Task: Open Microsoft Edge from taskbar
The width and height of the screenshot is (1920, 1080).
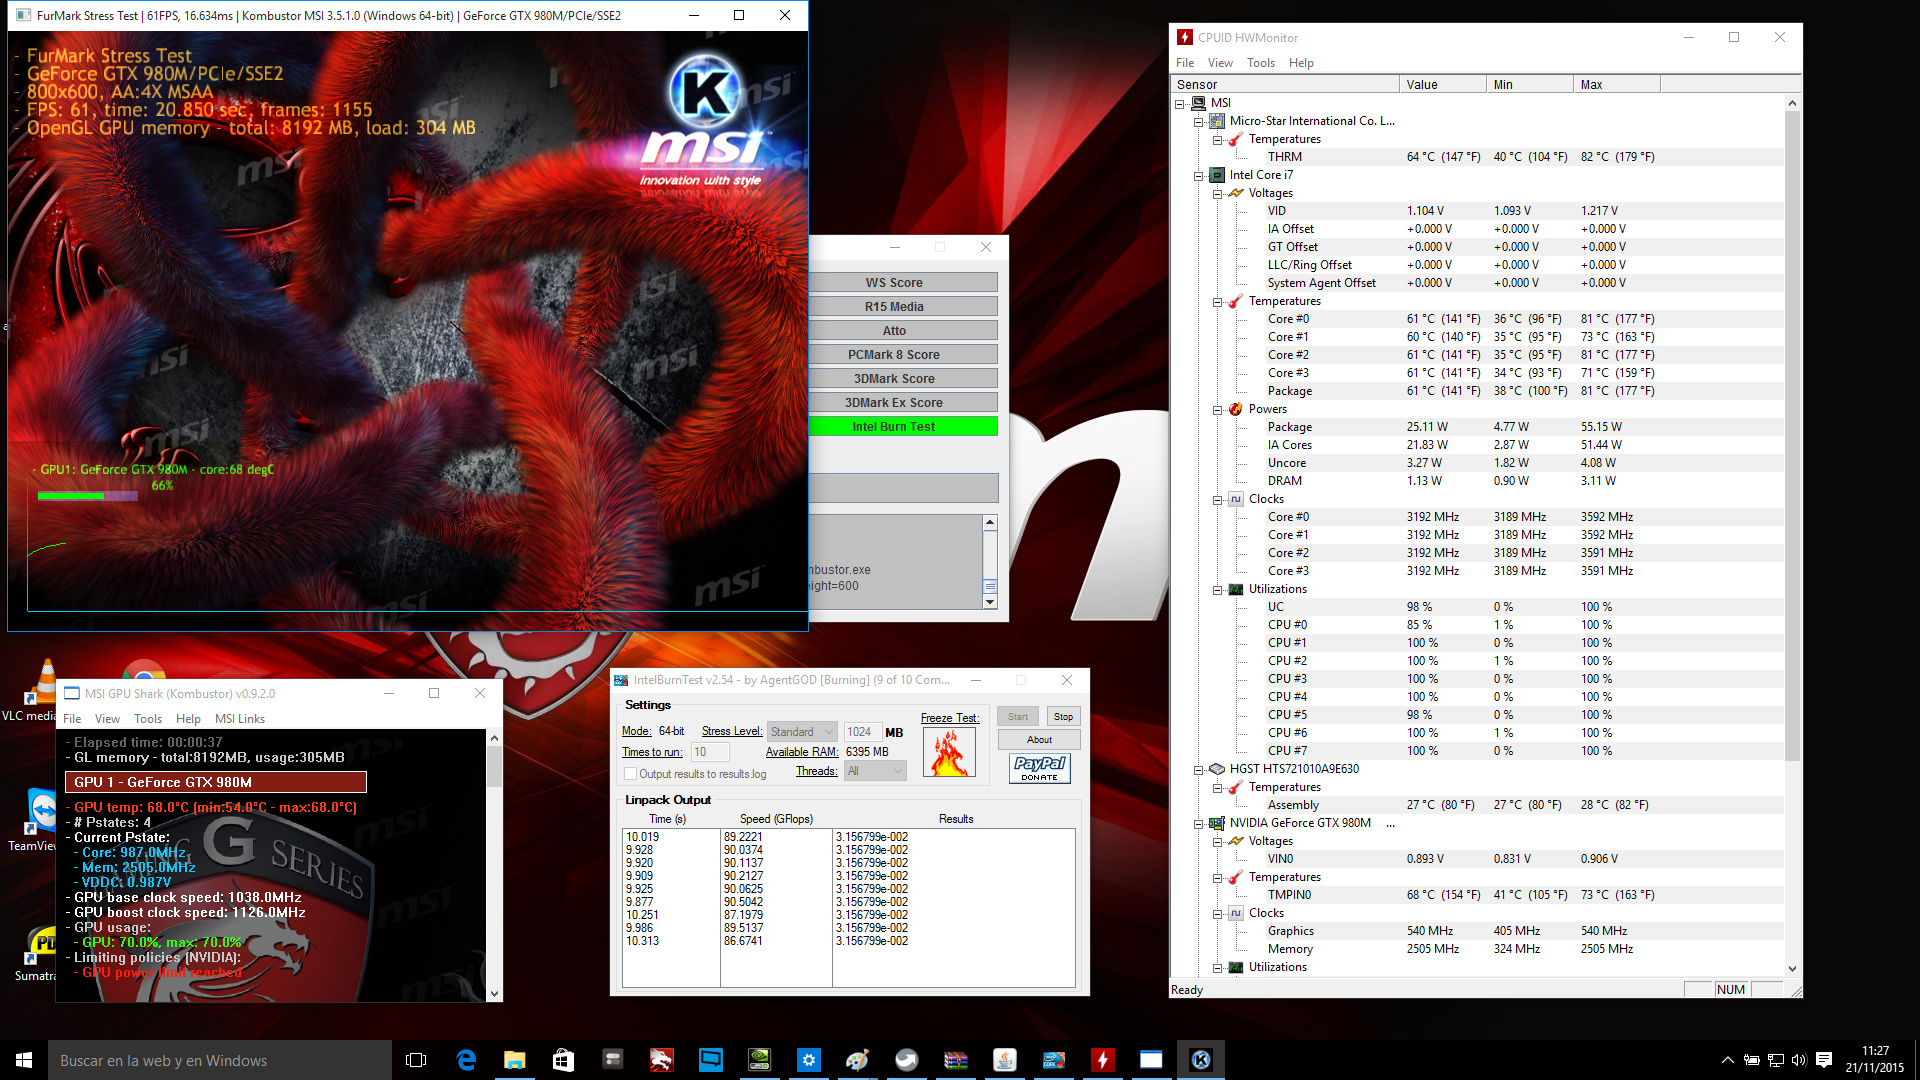Action: click(x=466, y=1060)
